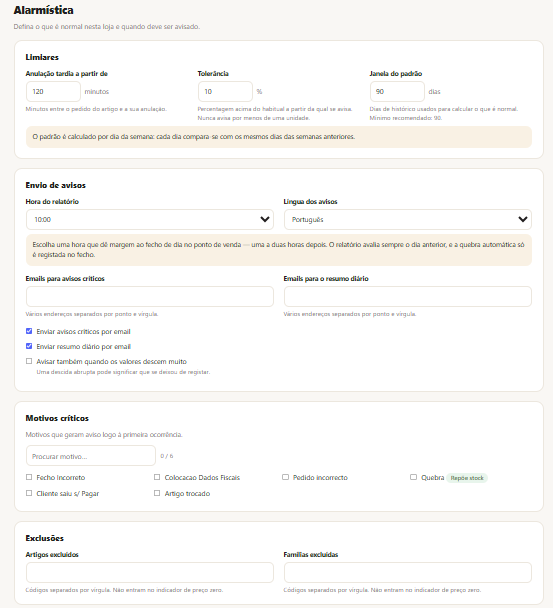Viewport: 553px width, 608px height.
Task: Click the Procurar motivo search box
Action: (x=91, y=456)
